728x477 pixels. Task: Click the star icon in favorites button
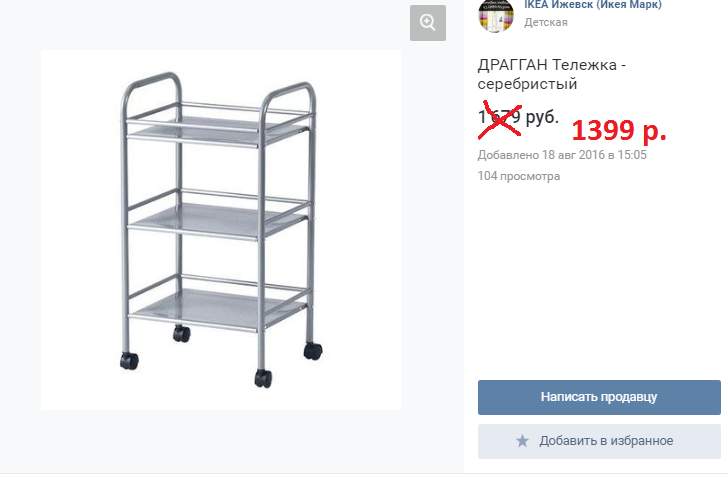click(522, 441)
